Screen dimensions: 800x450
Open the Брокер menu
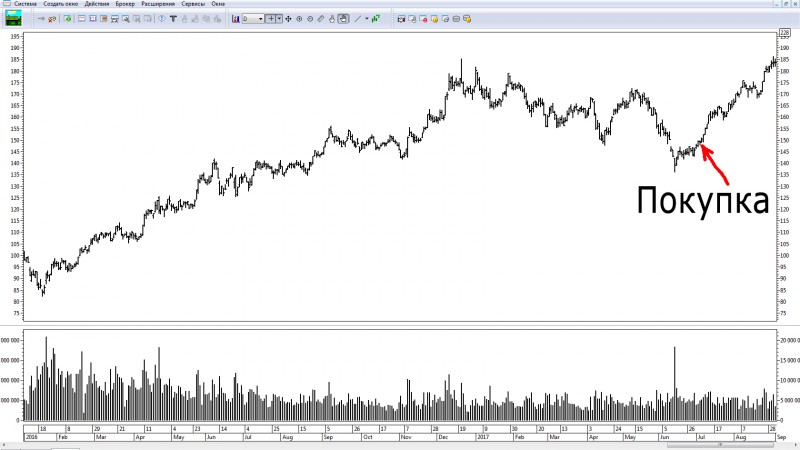click(125, 4)
